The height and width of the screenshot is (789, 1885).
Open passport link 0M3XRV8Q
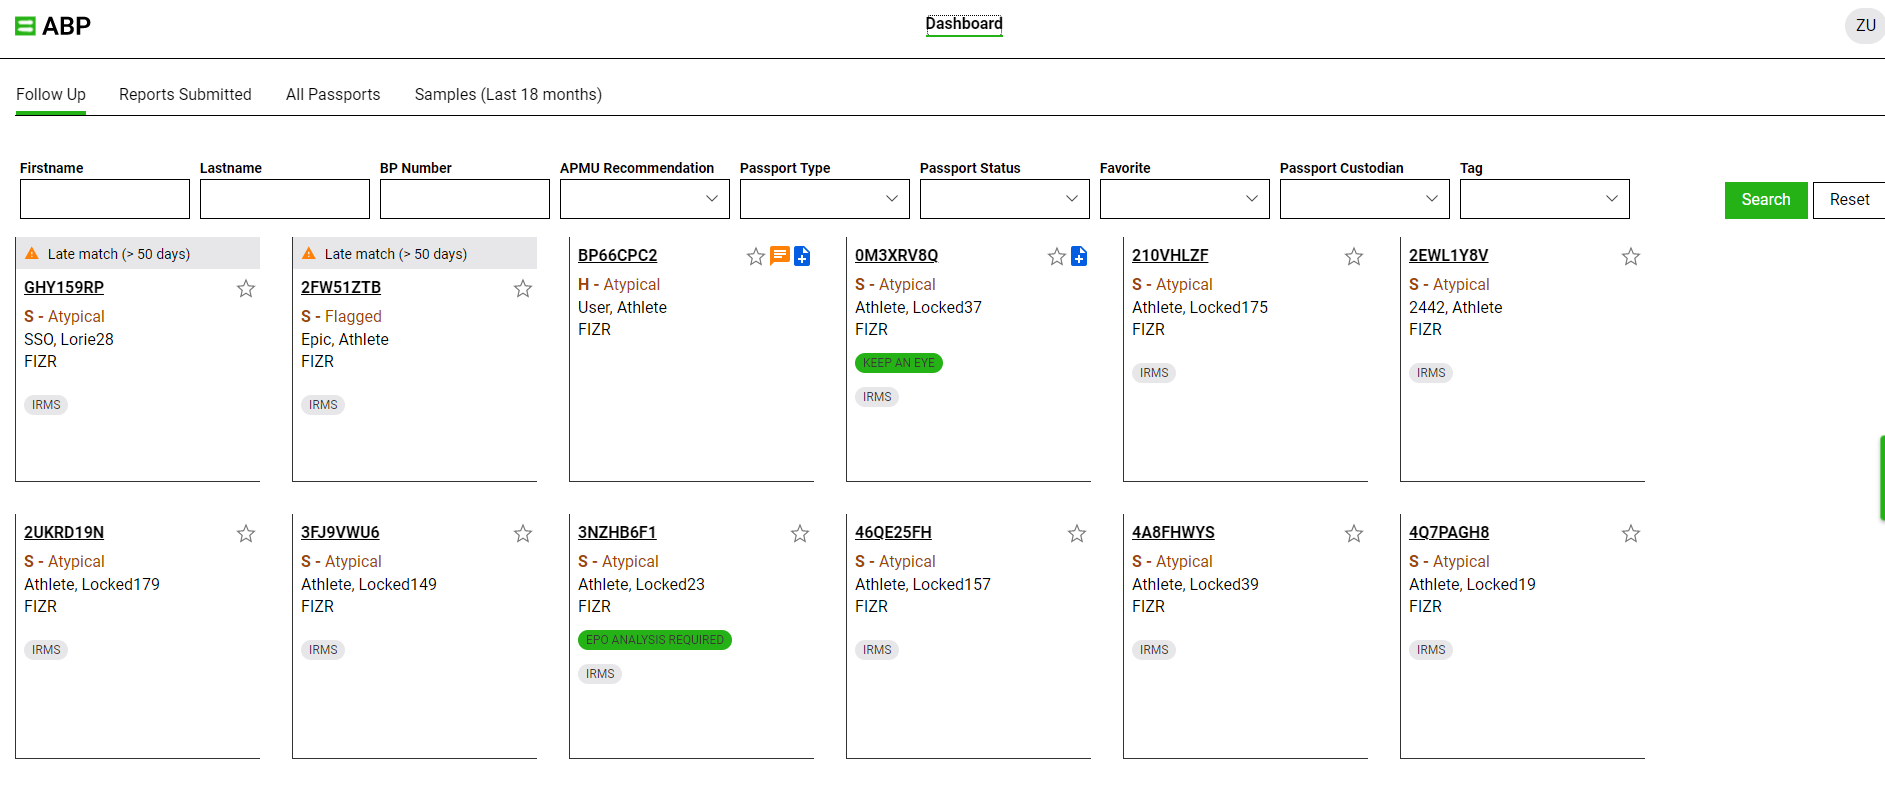point(896,256)
